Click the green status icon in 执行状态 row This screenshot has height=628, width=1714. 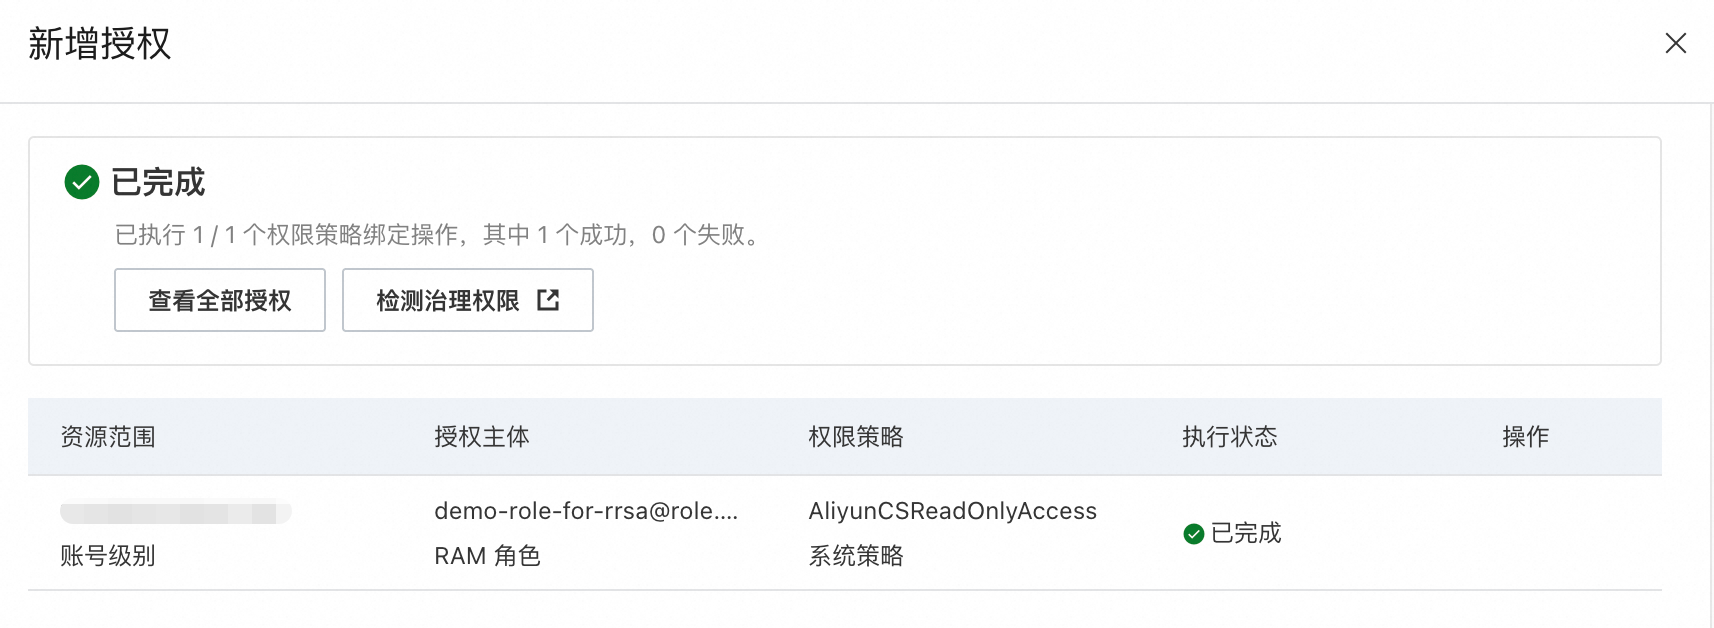pos(1193,534)
